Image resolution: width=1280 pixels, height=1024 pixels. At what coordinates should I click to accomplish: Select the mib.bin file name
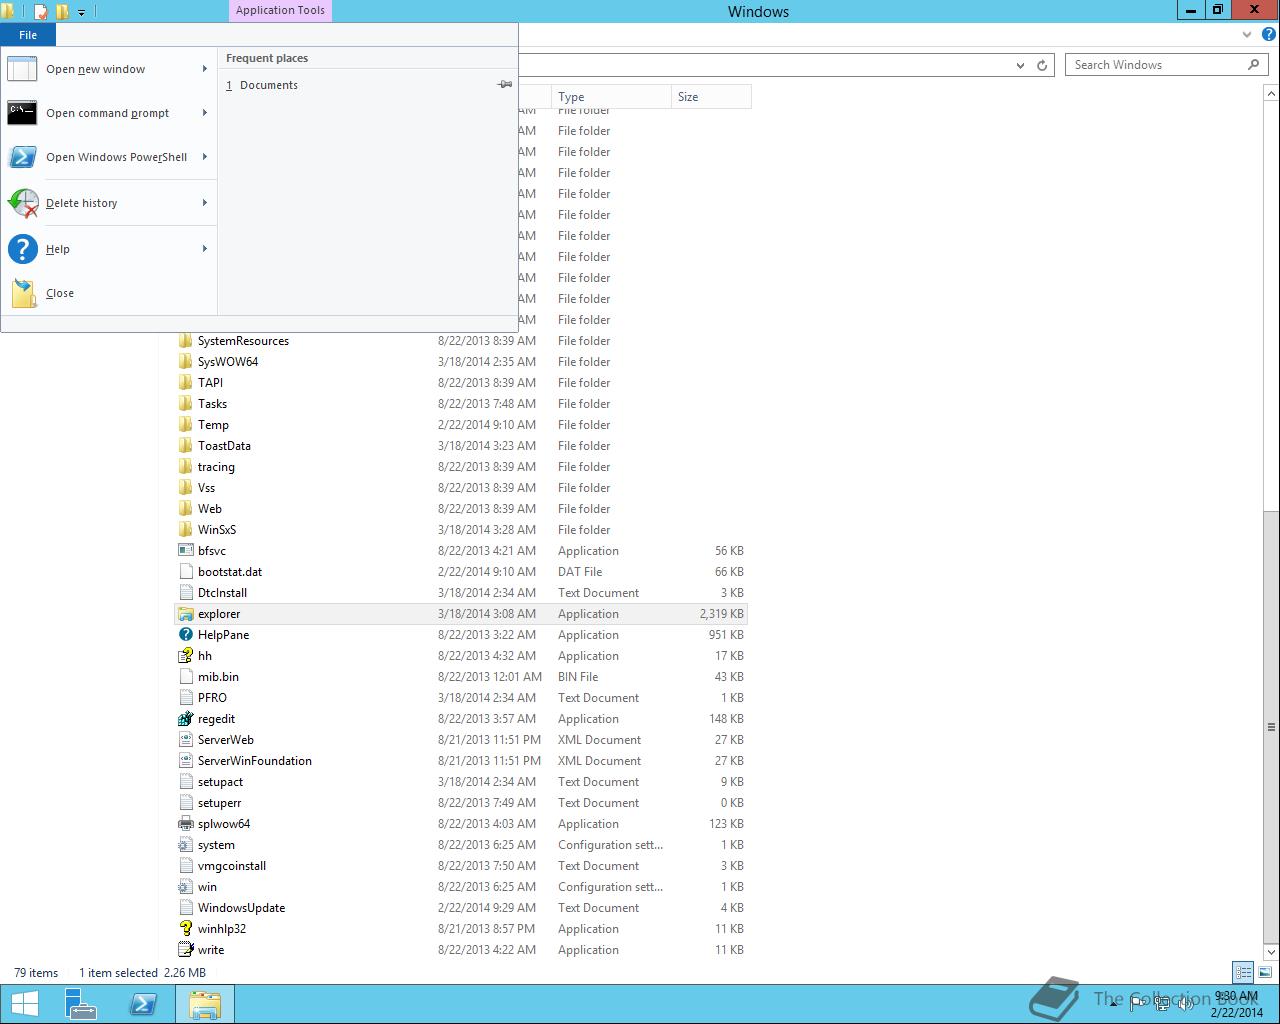click(218, 677)
